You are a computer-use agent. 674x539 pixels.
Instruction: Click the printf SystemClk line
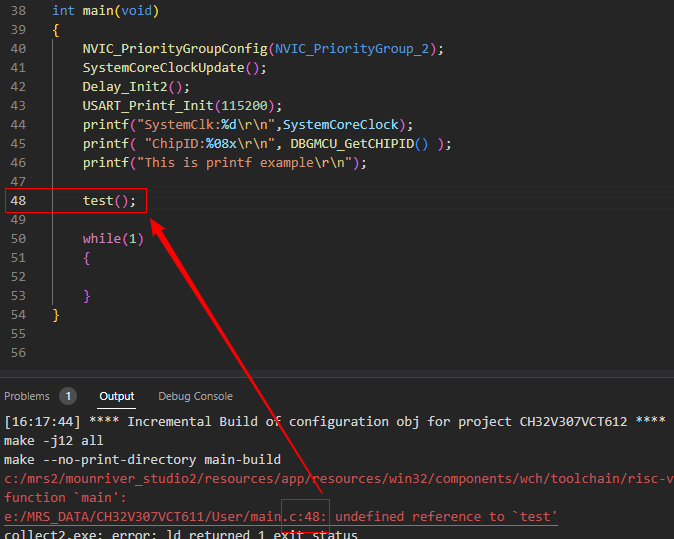(248, 125)
